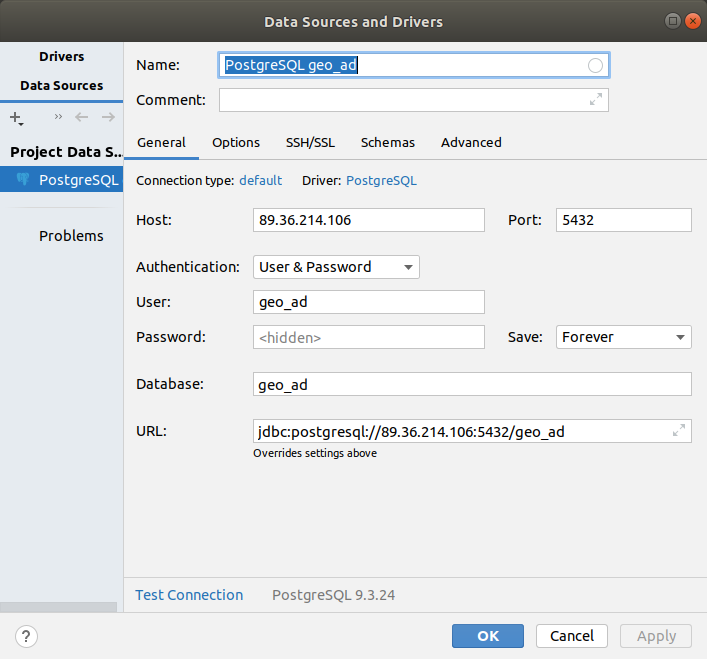Select the PostgreSQL data source in list

click(68, 181)
